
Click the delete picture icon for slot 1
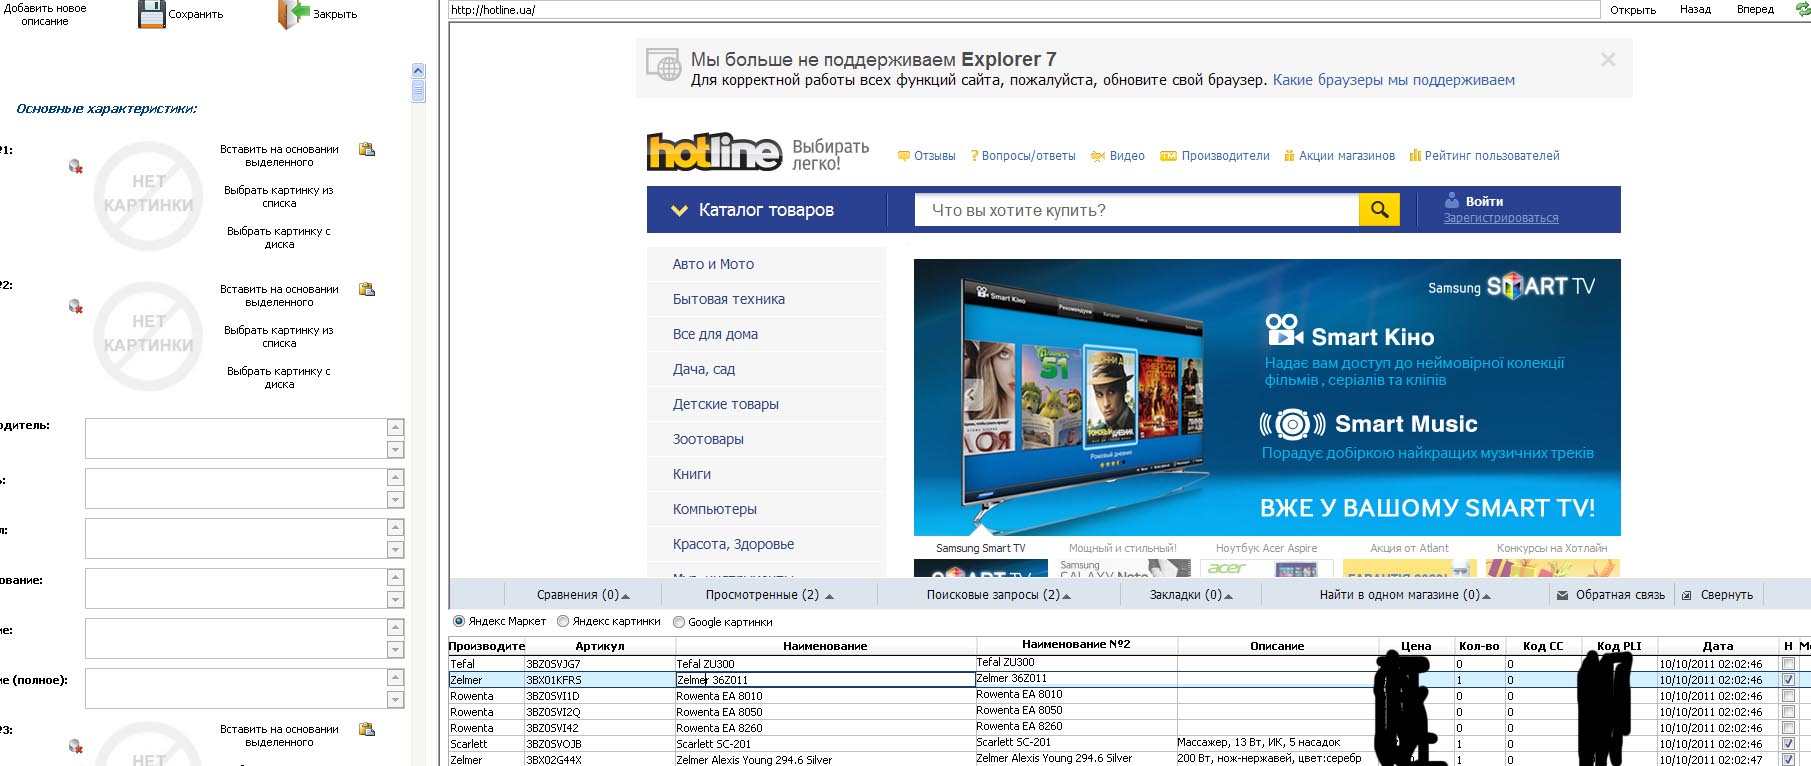coord(75,166)
